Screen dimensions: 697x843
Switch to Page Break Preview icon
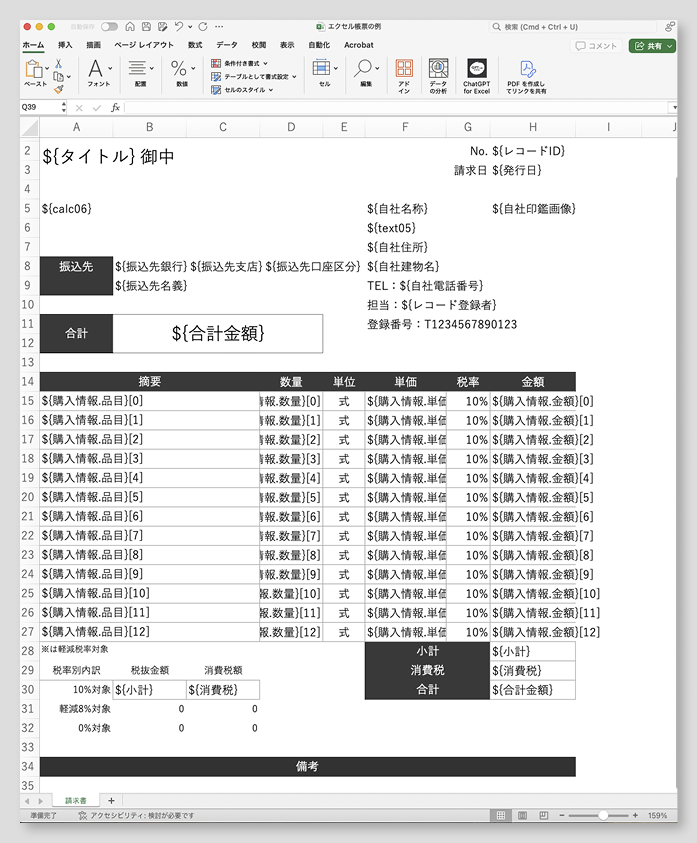[544, 816]
